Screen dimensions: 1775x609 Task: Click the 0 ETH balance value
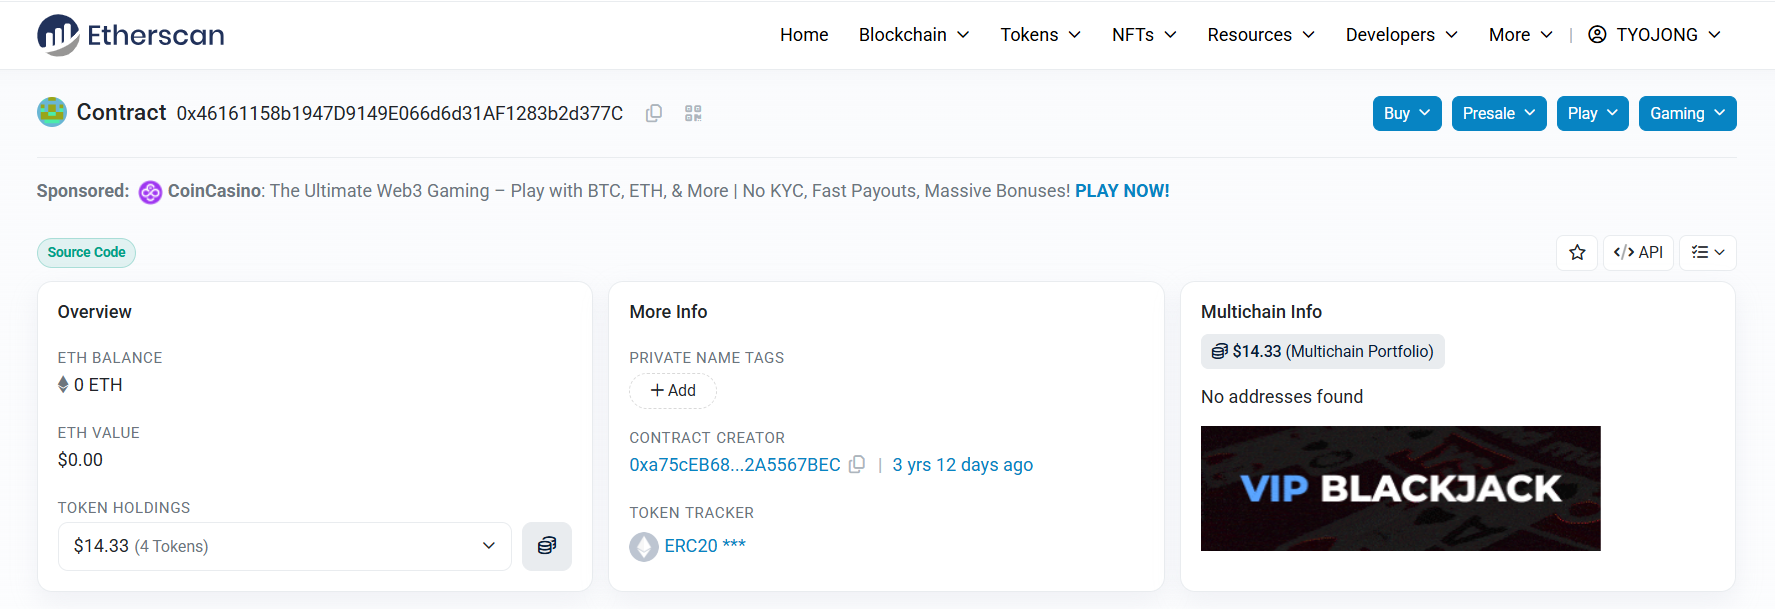[x=98, y=385]
